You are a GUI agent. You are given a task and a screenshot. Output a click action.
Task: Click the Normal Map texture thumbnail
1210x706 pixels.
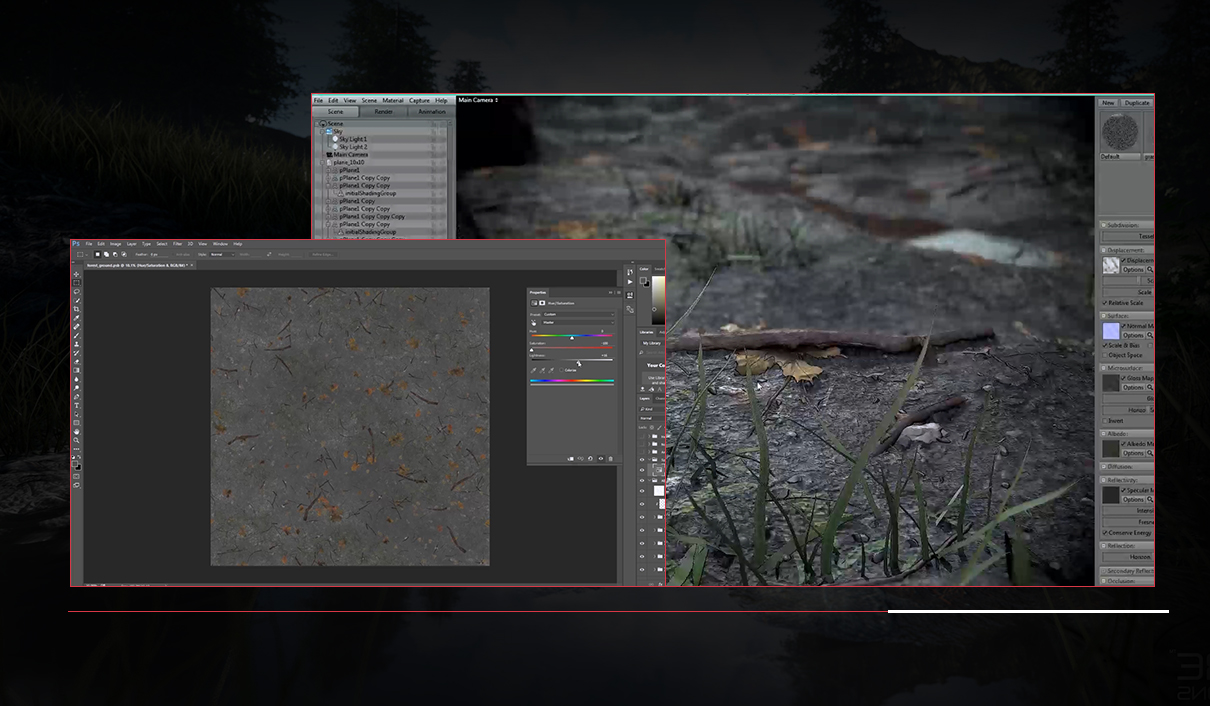(1110, 330)
